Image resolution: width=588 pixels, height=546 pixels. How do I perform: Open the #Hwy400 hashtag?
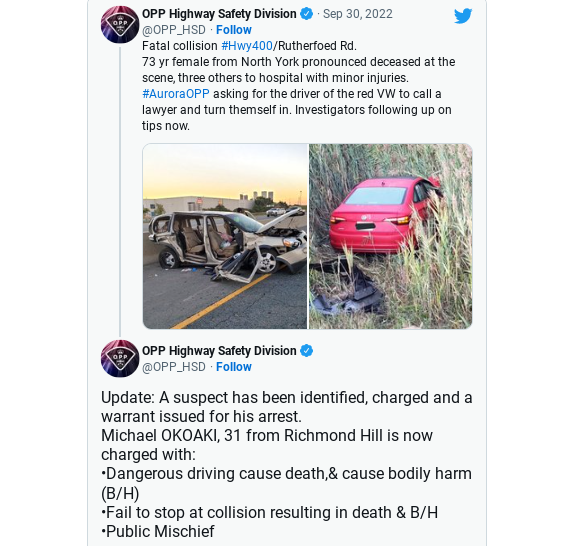(x=247, y=46)
